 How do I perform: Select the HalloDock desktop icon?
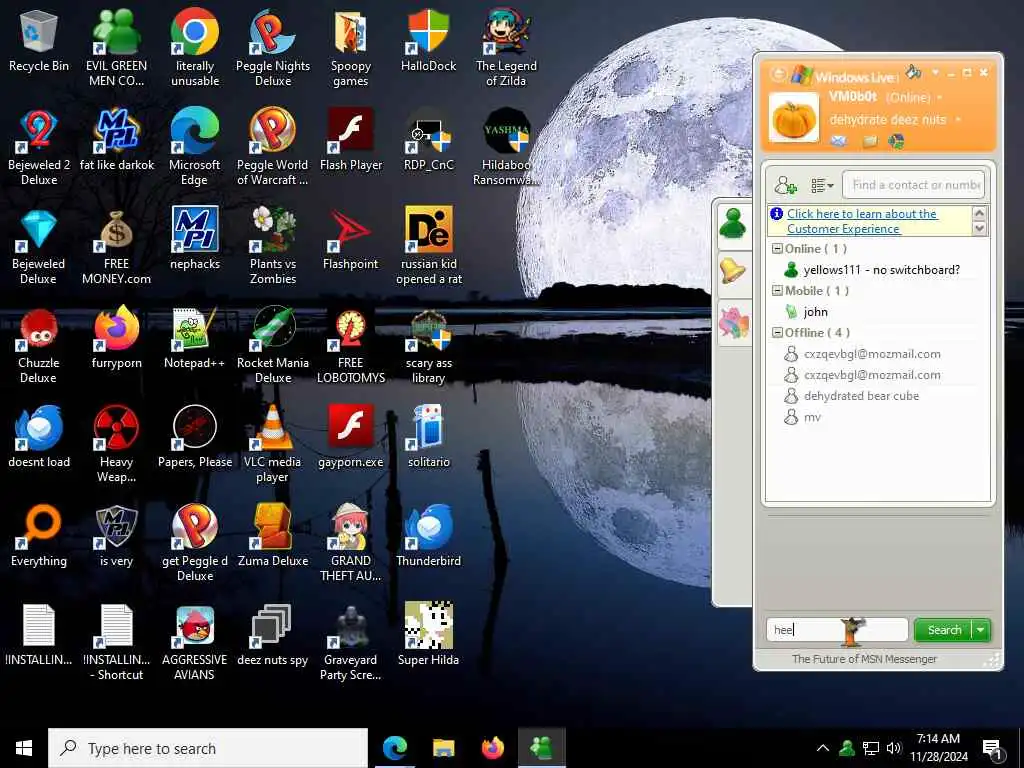pos(428,41)
